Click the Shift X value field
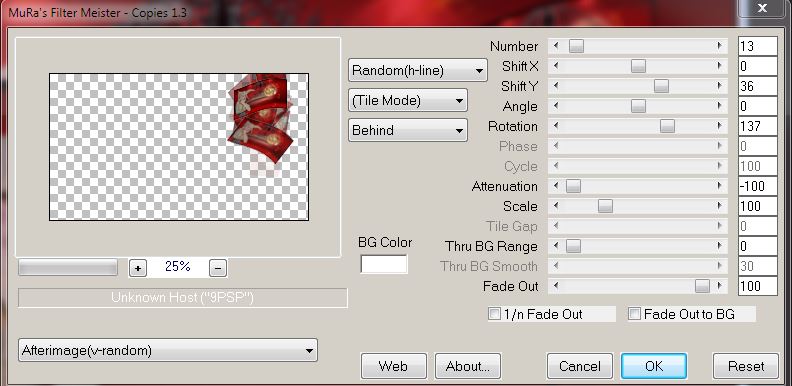The image size is (792, 386). pyautogui.click(x=758, y=66)
